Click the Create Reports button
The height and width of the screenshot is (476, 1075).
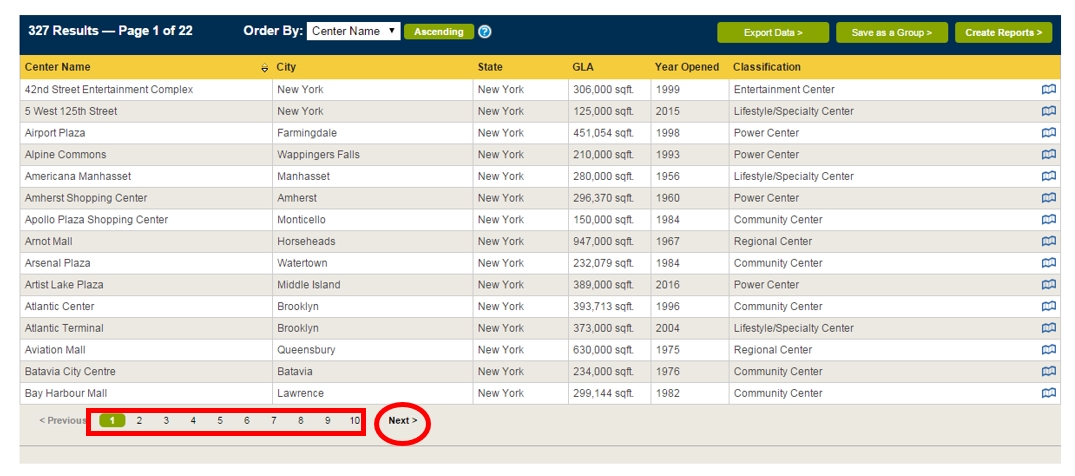point(1003,33)
